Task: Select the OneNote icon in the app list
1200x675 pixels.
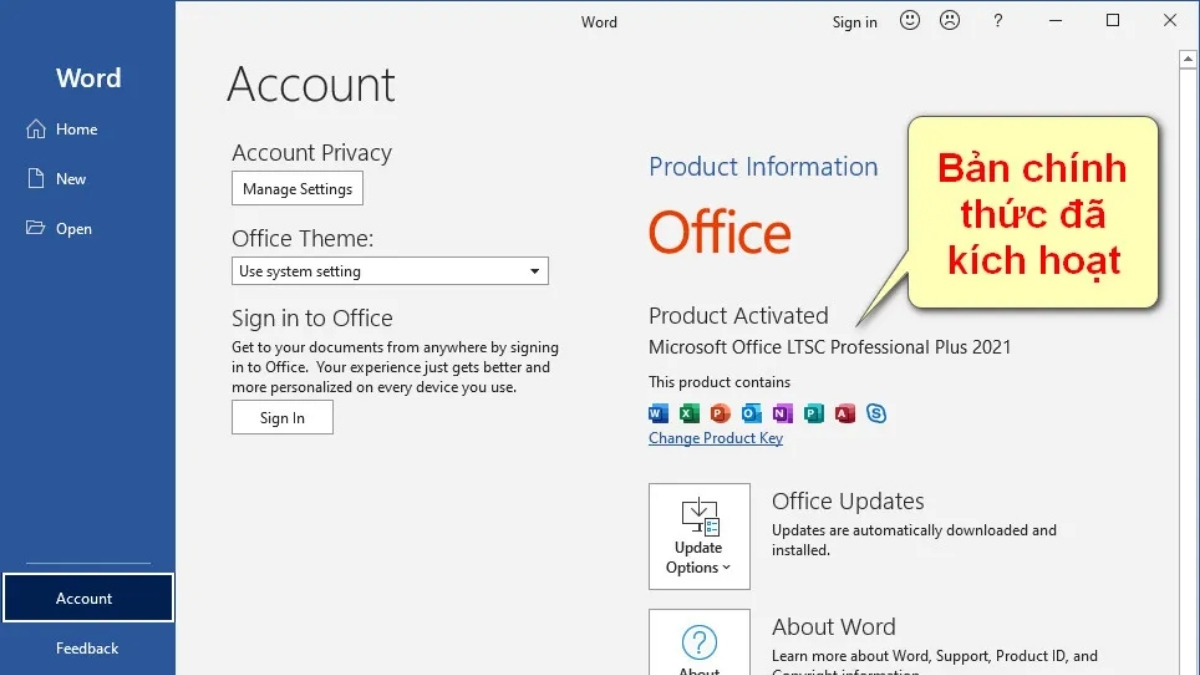Action: click(782, 413)
